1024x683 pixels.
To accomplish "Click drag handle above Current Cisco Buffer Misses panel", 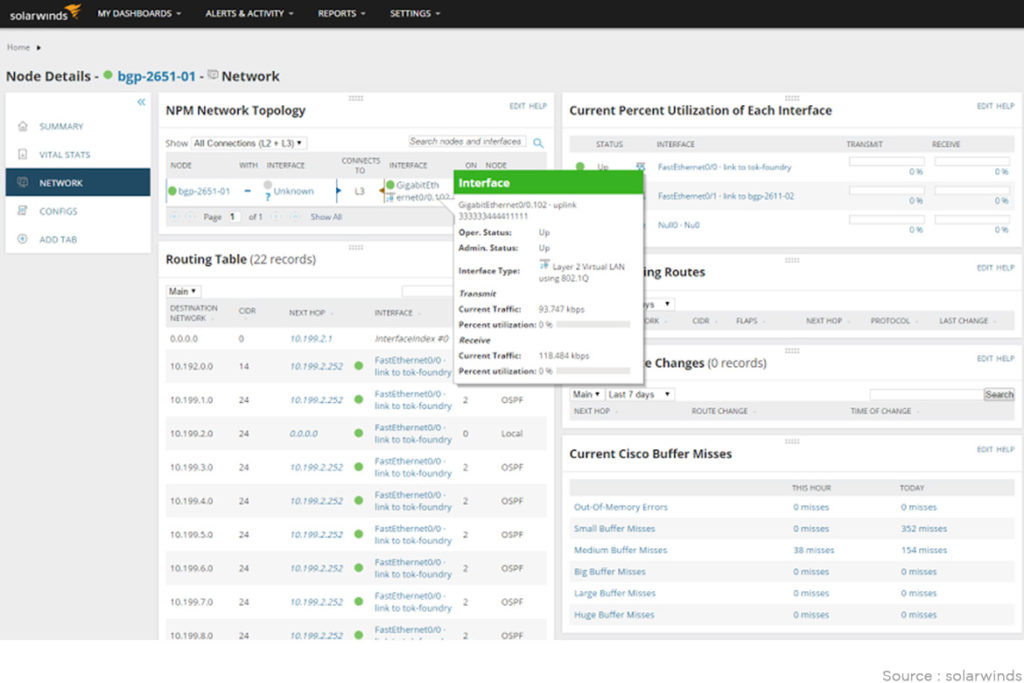I will click(x=792, y=441).
